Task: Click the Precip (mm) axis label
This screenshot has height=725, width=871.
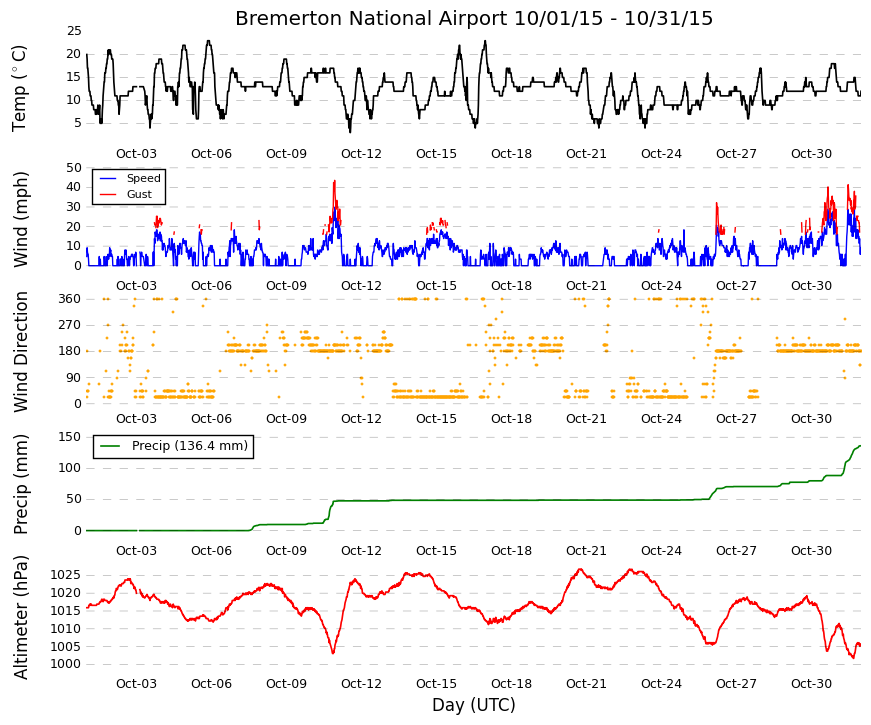Action: (20, 484)
